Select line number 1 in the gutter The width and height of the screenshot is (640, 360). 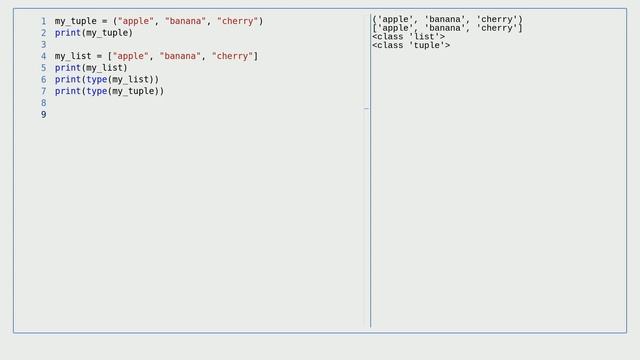[x=44, y=21]
